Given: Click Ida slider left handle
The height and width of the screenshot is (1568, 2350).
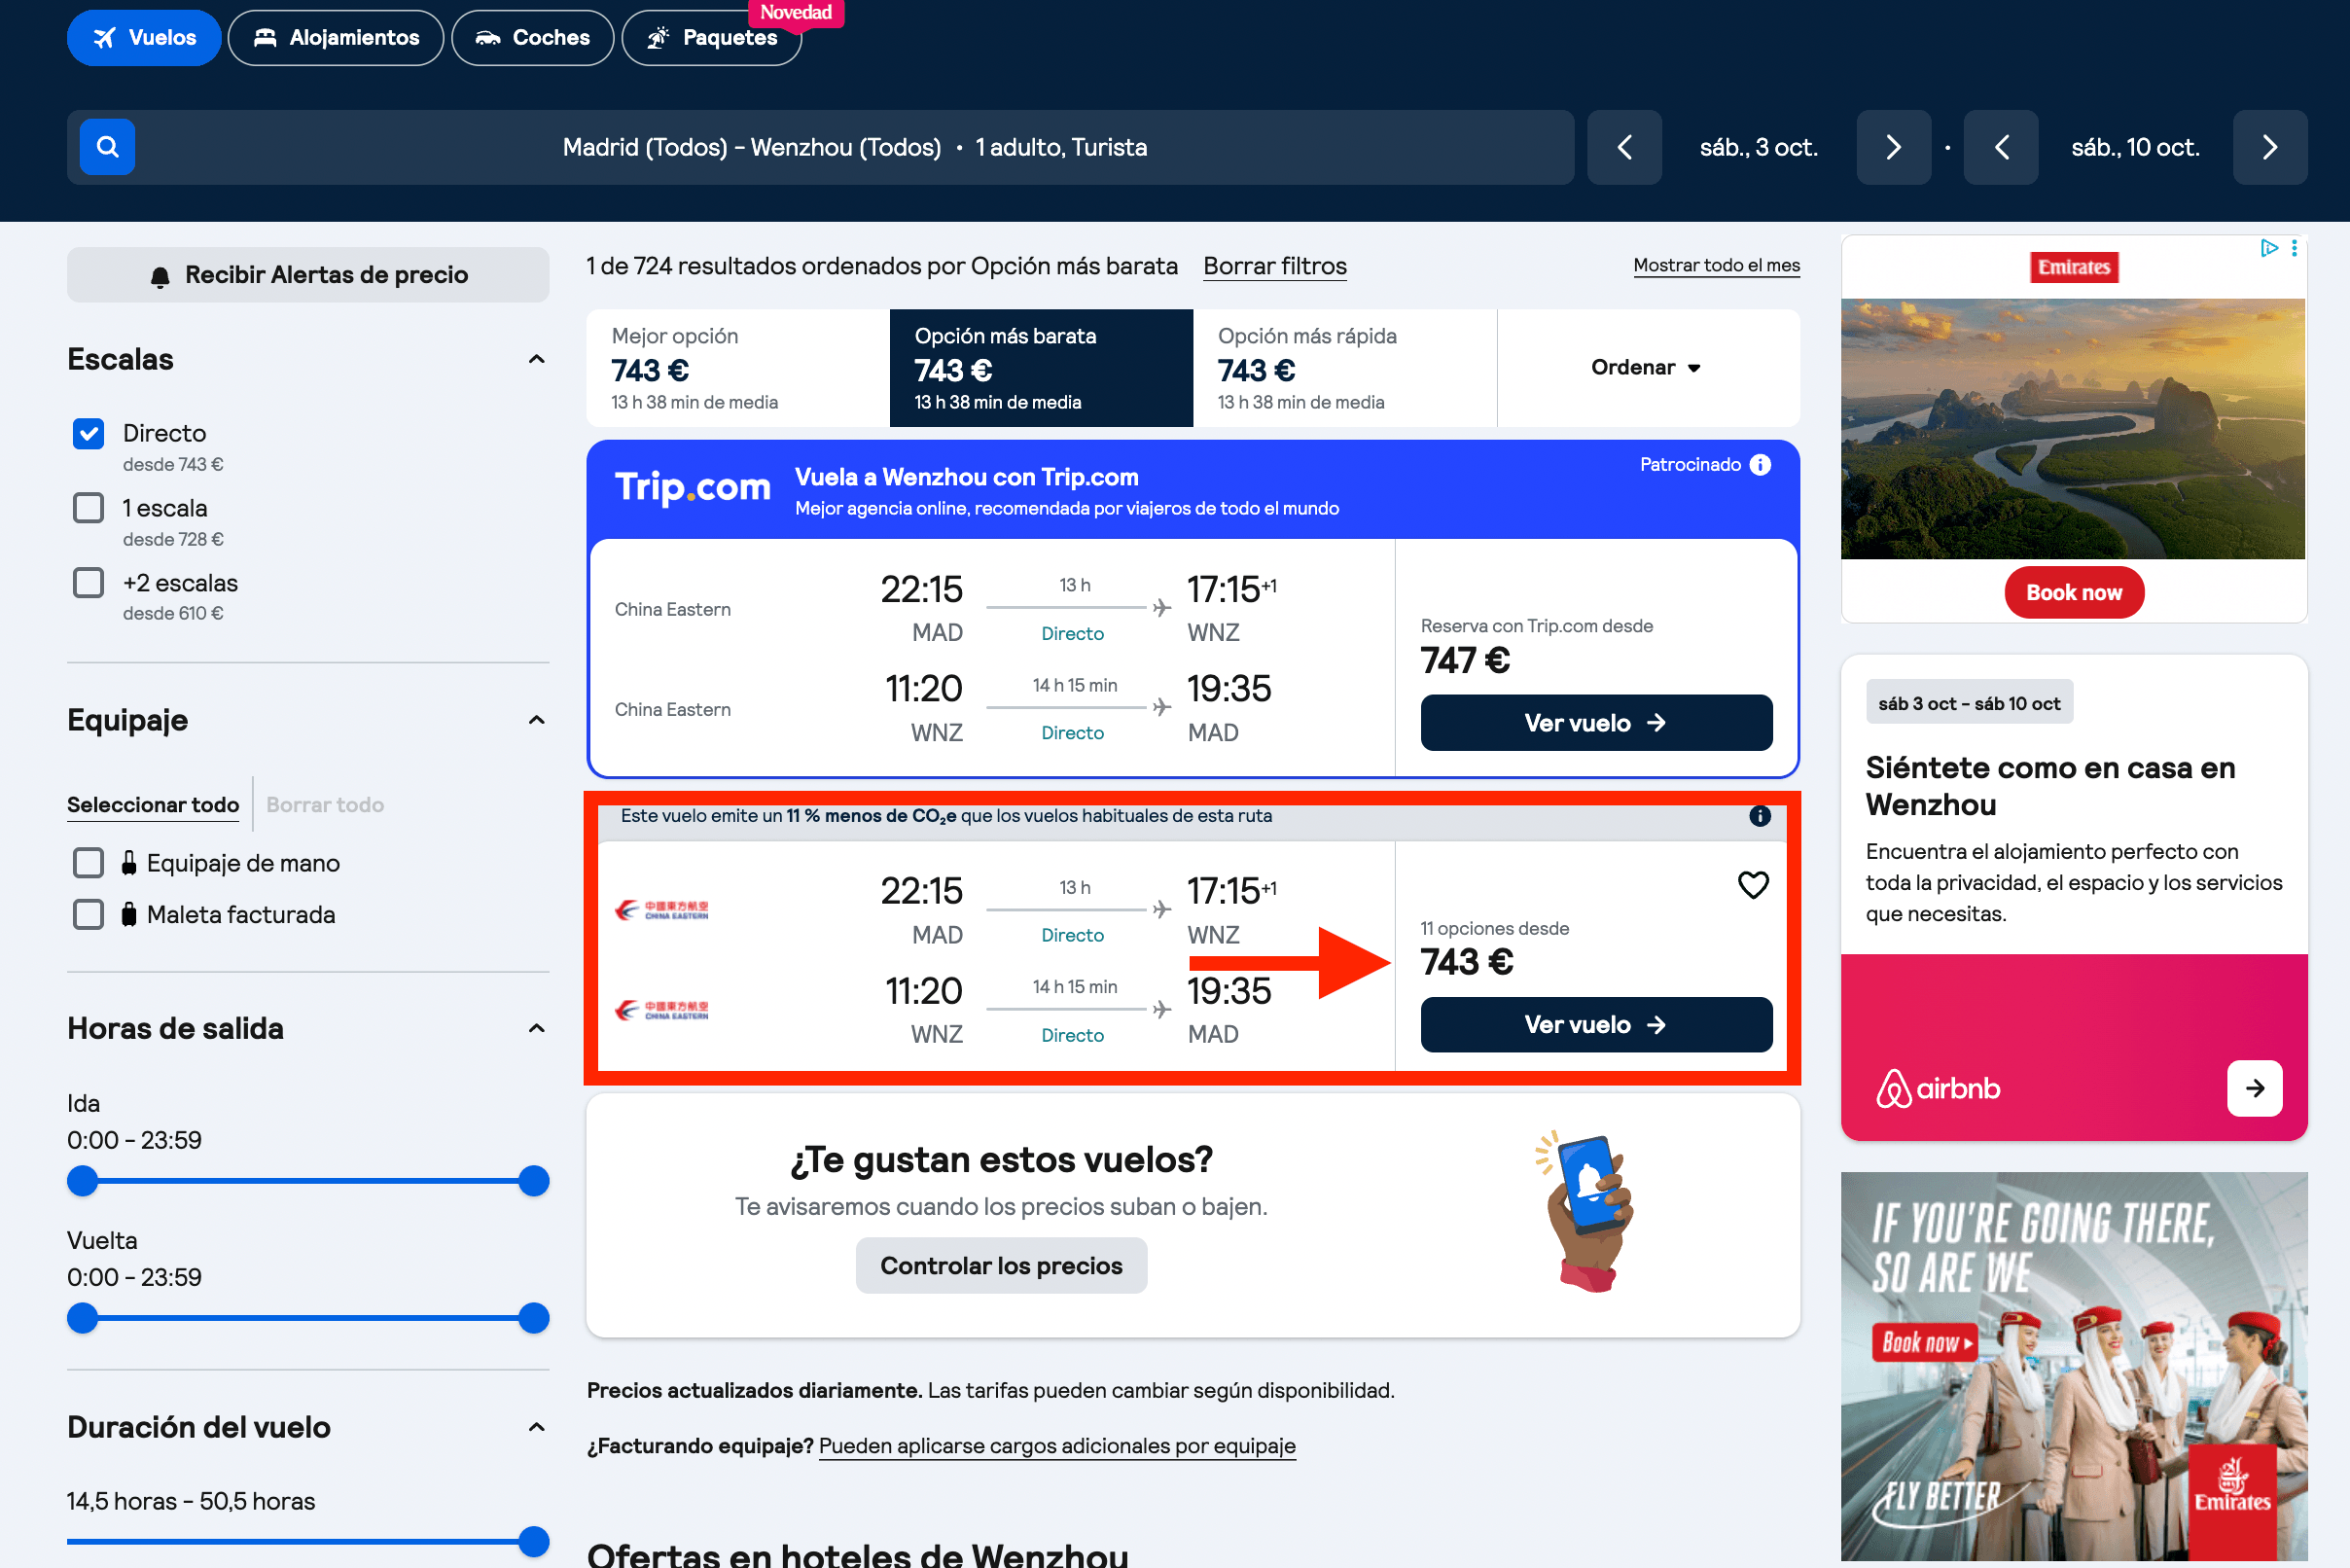Looking at the screenshot, I should click(83, 1181).
